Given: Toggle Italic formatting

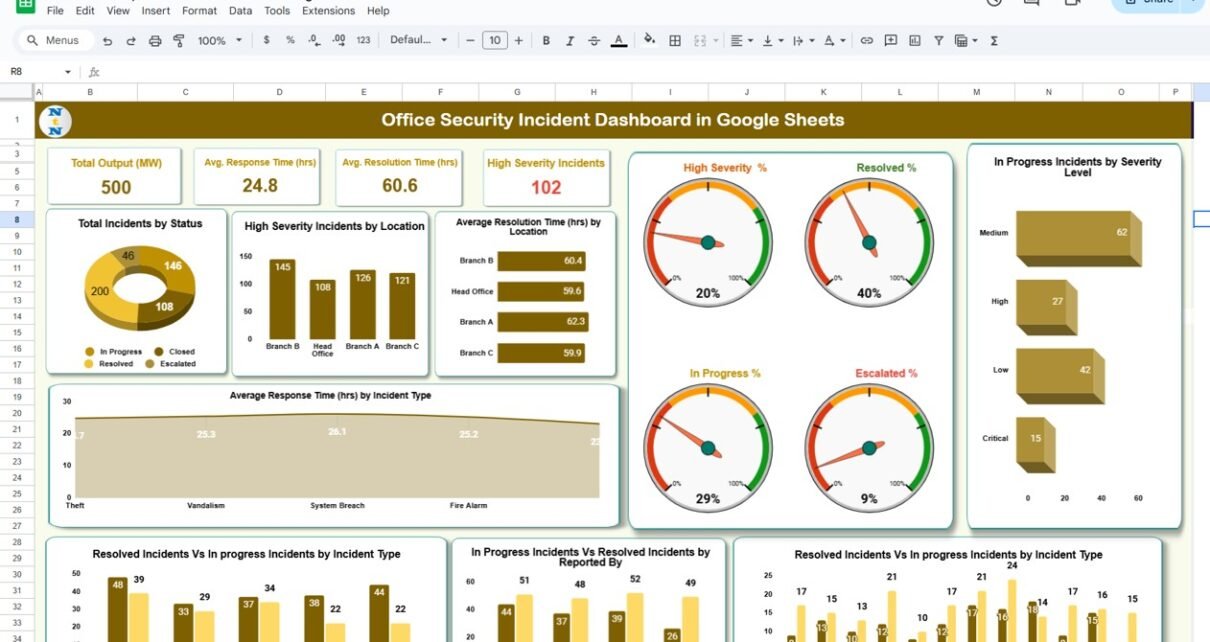Looking at the screenshot, I should pos(570,41).
